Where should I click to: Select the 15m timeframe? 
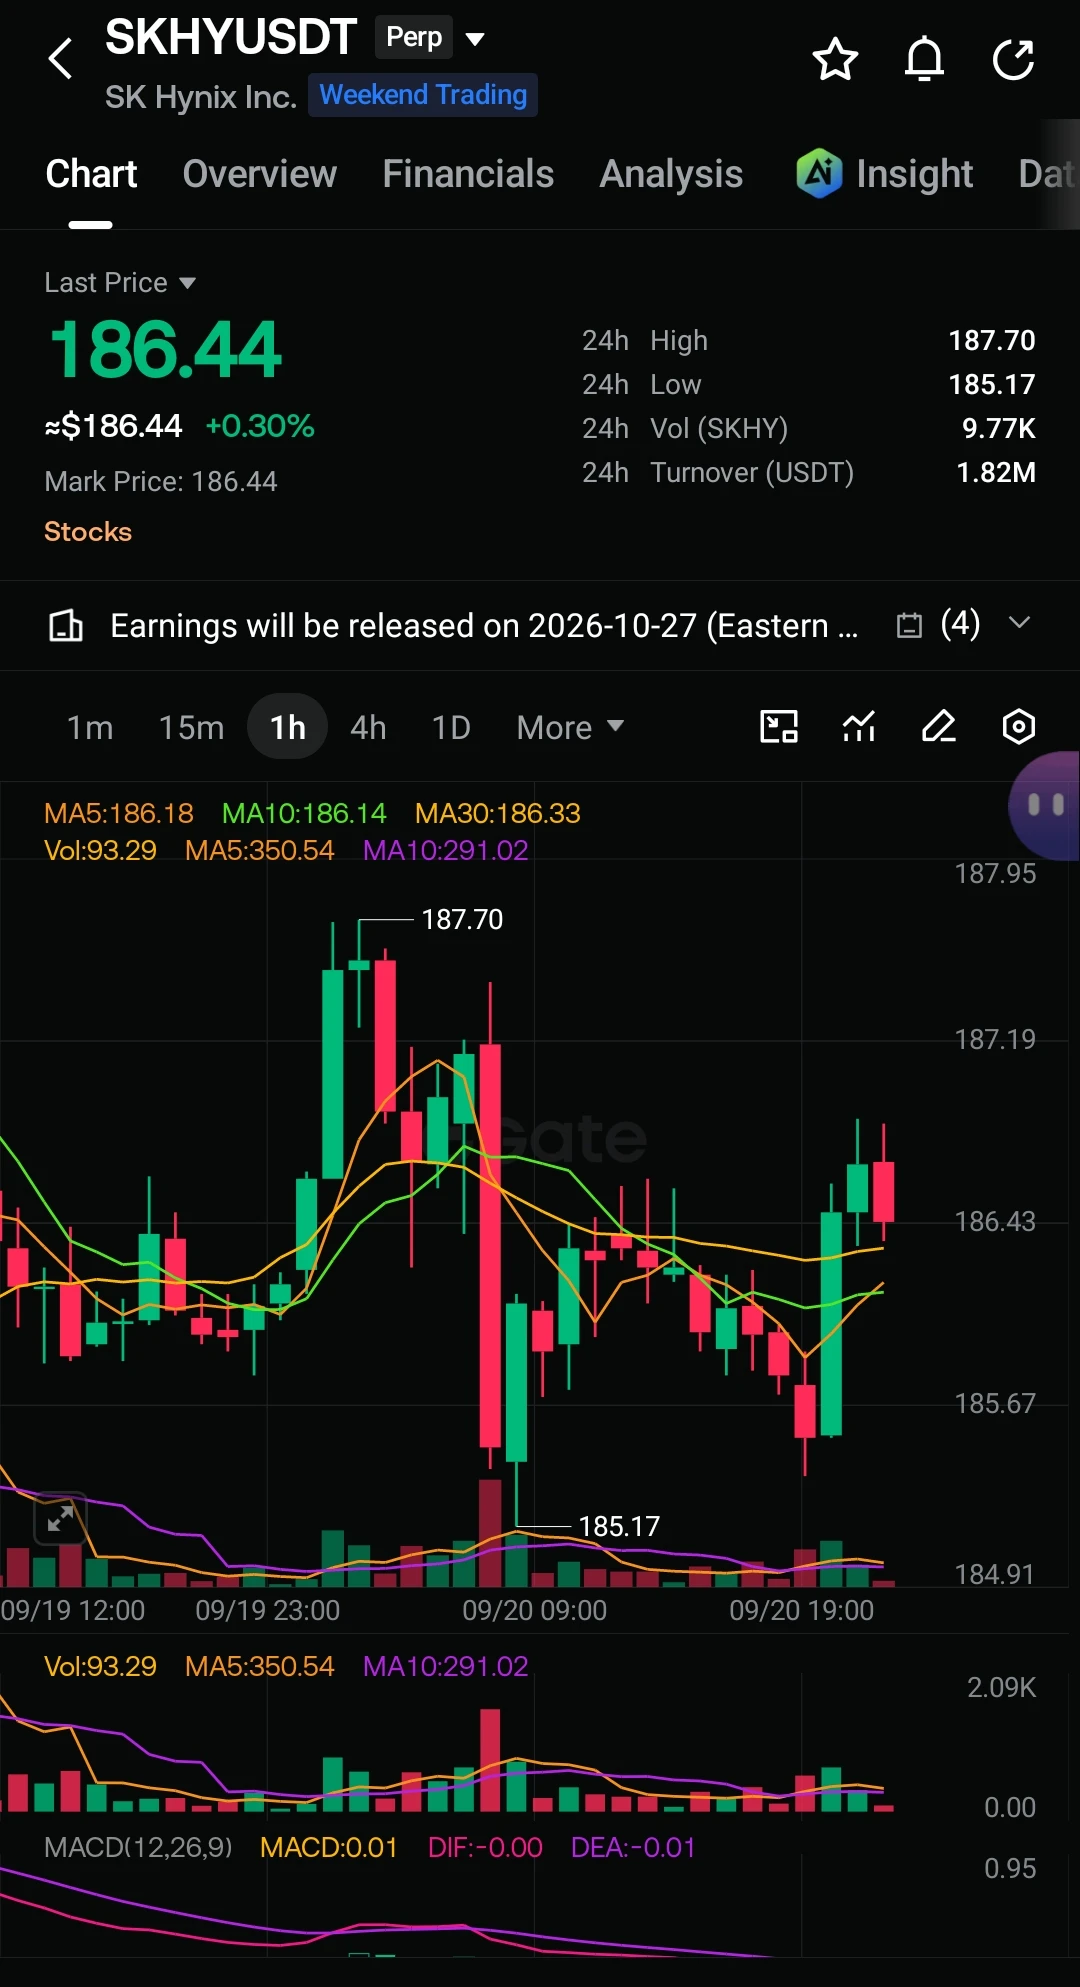click(x=191, y=727)
